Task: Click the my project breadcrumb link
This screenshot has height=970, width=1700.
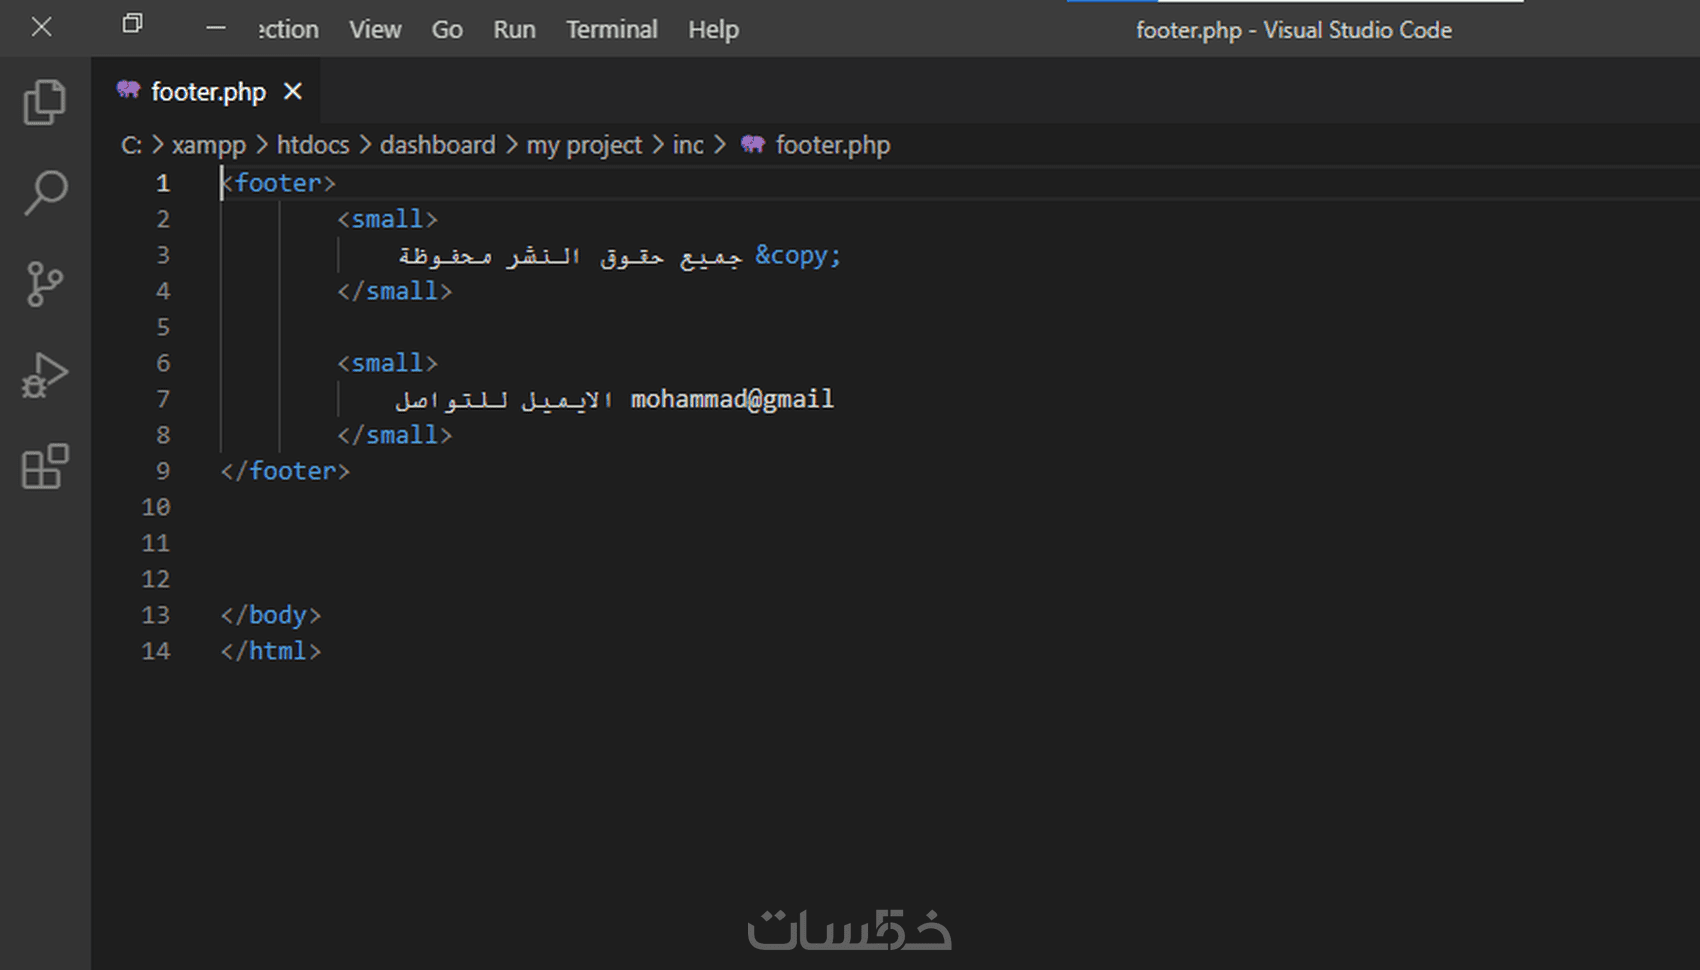Action: tap(584, 144)
